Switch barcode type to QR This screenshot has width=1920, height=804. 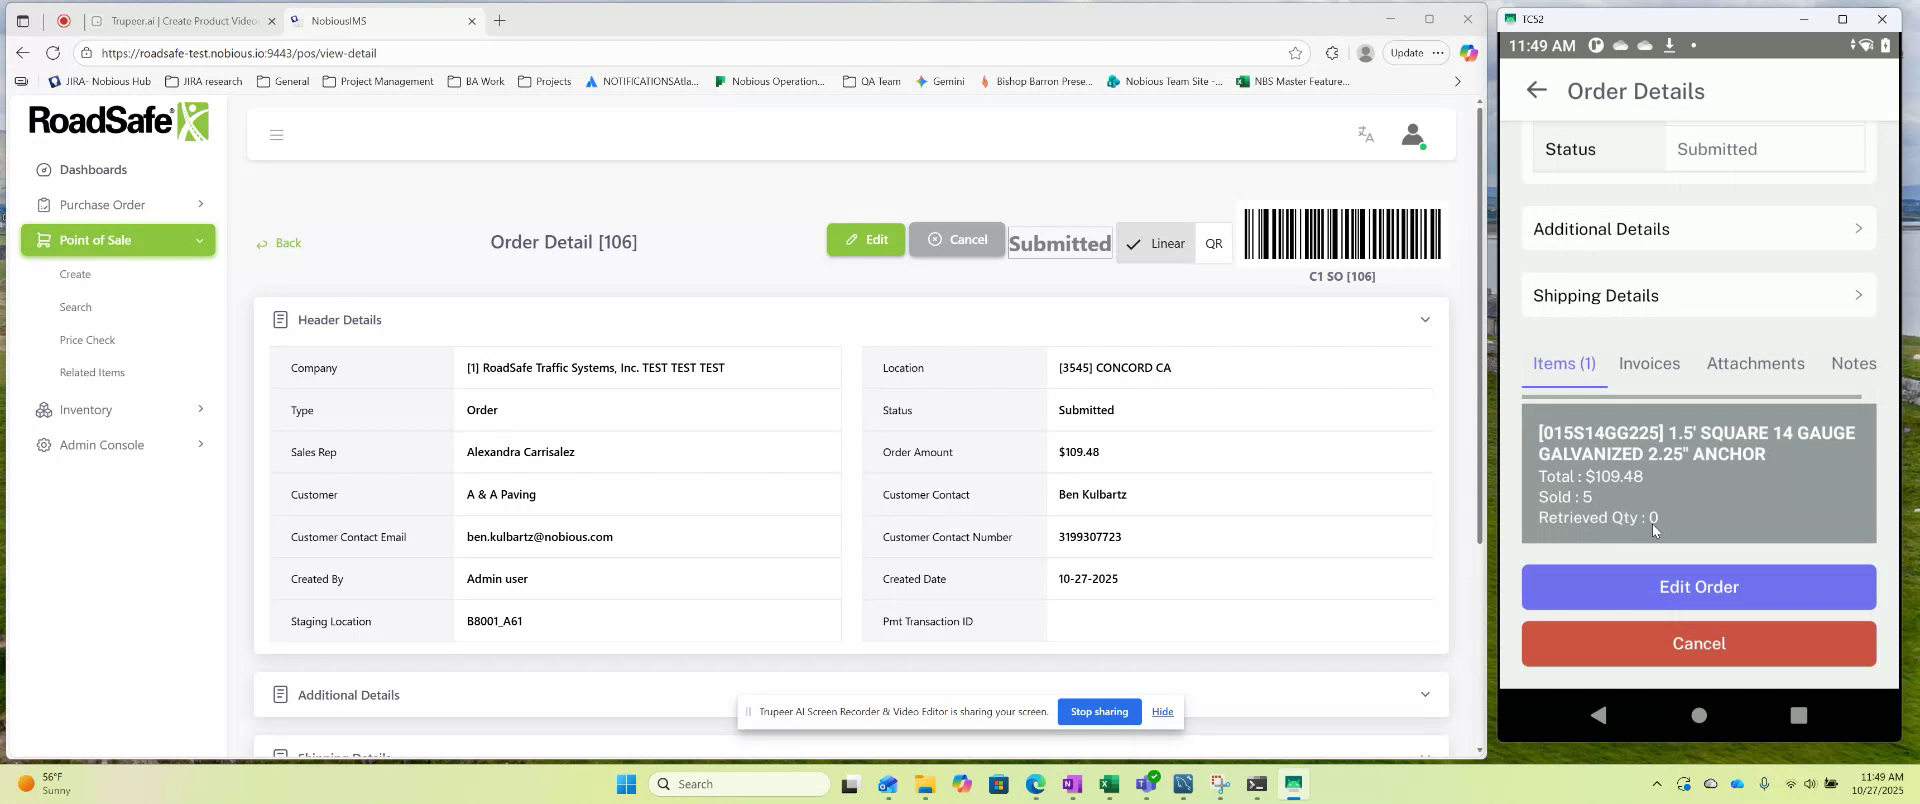[1214, 243]
